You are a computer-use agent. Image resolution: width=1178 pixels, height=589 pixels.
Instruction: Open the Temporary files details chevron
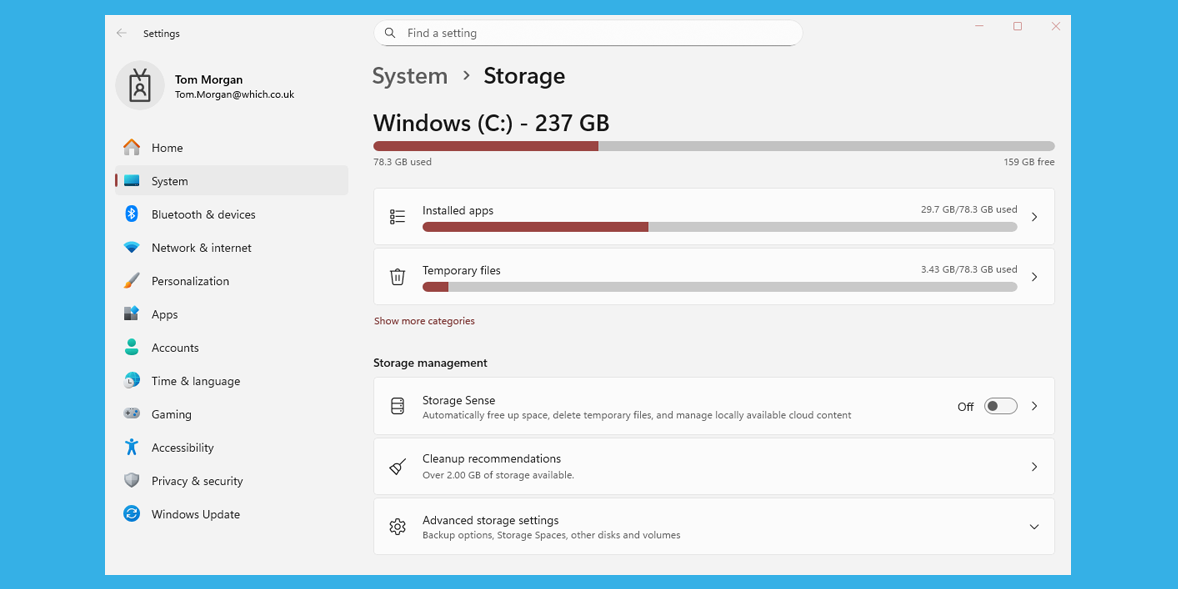click(1034, 277)
